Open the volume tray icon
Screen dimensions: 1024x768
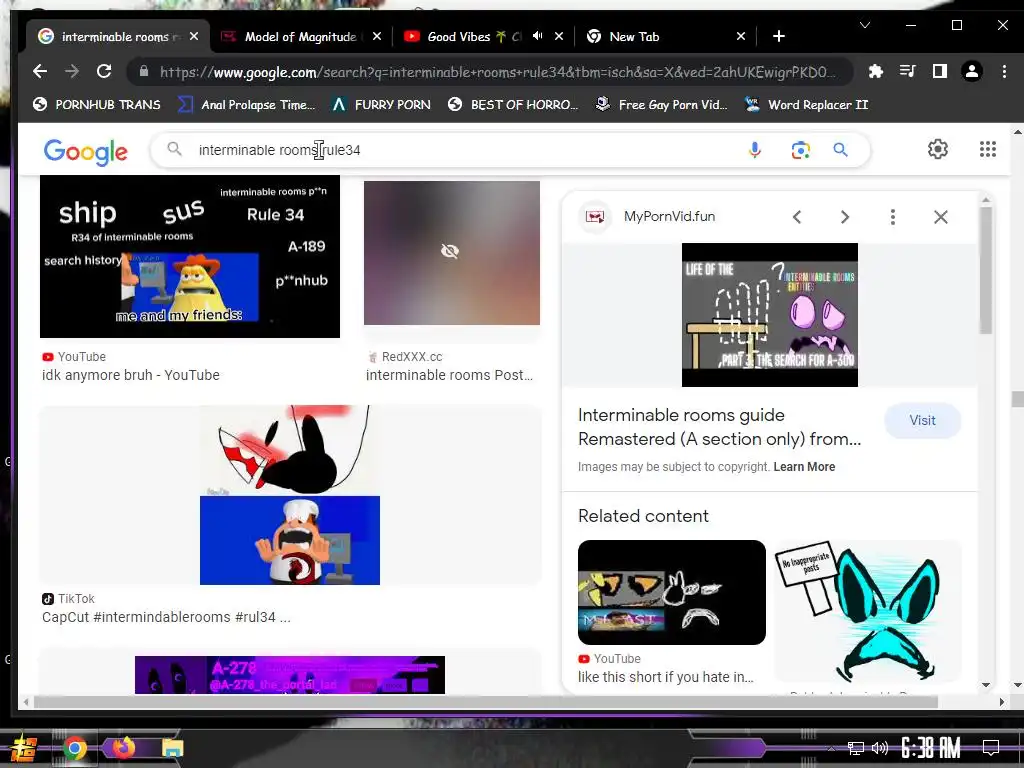pyautogui.click(x=880, y=748)
